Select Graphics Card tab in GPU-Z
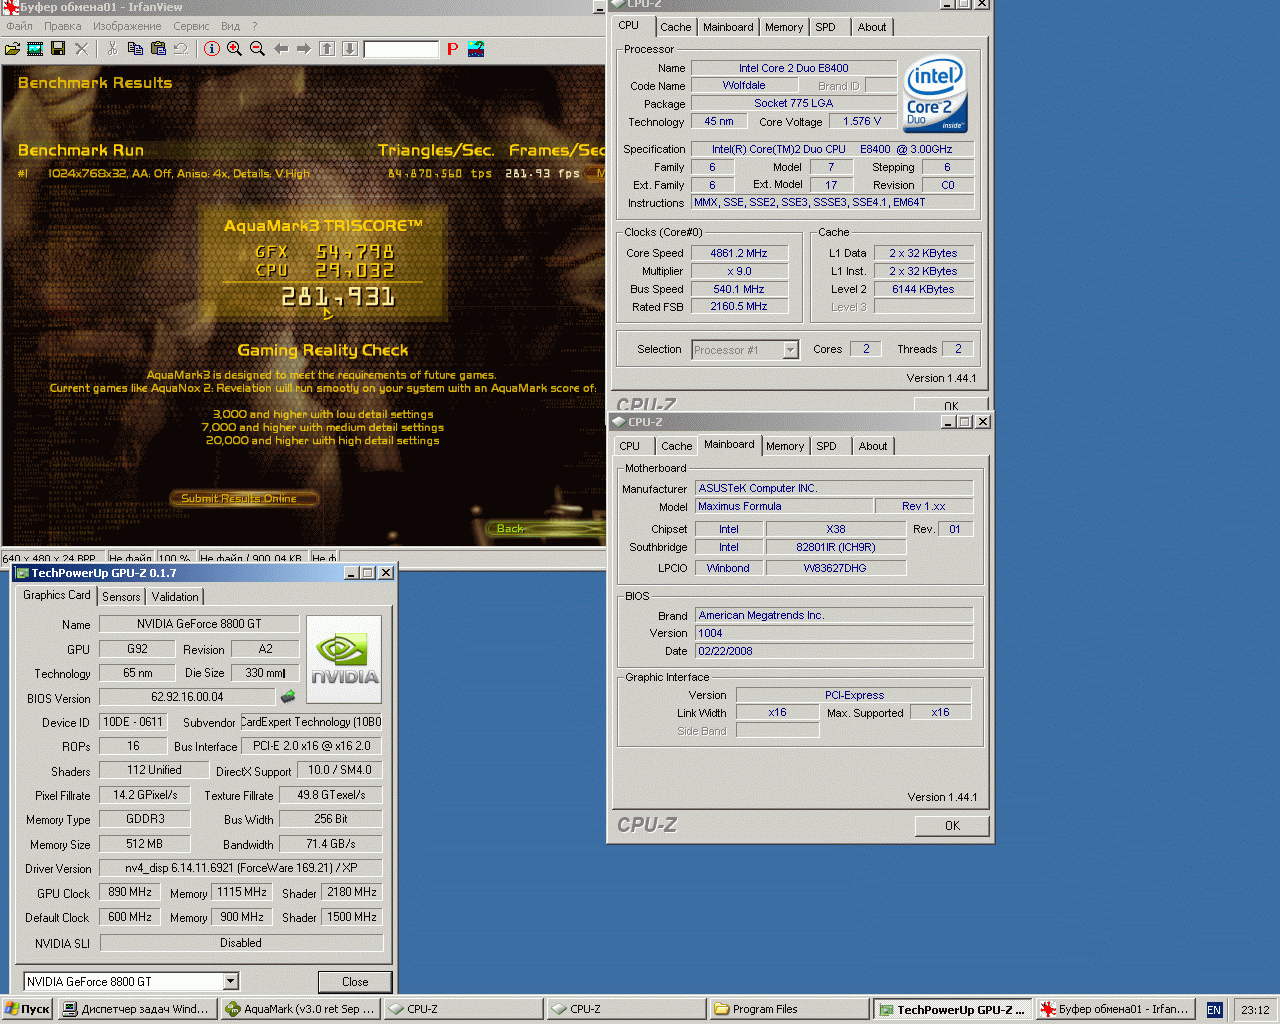The height and width of the screenshot is (1024, 1280). coord(57,595)
